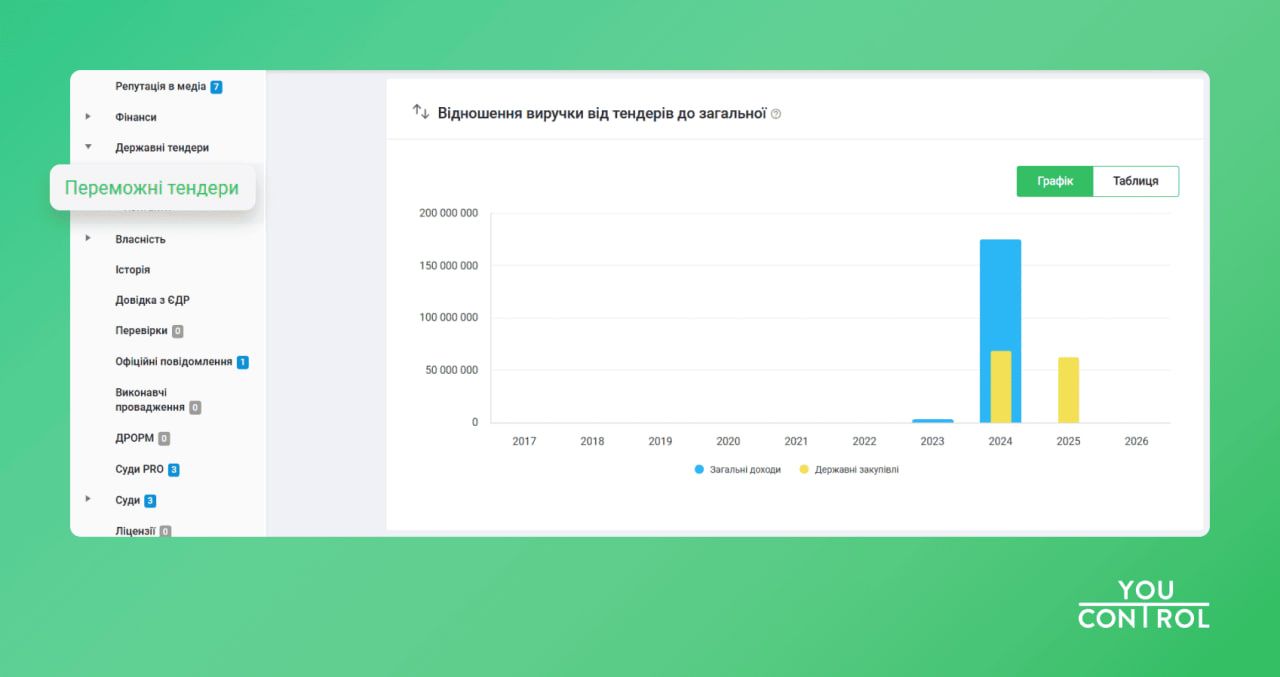Open the question mark help icon after chart title
Viewport: 1280px width, 677px height.
tap(776, 113)
